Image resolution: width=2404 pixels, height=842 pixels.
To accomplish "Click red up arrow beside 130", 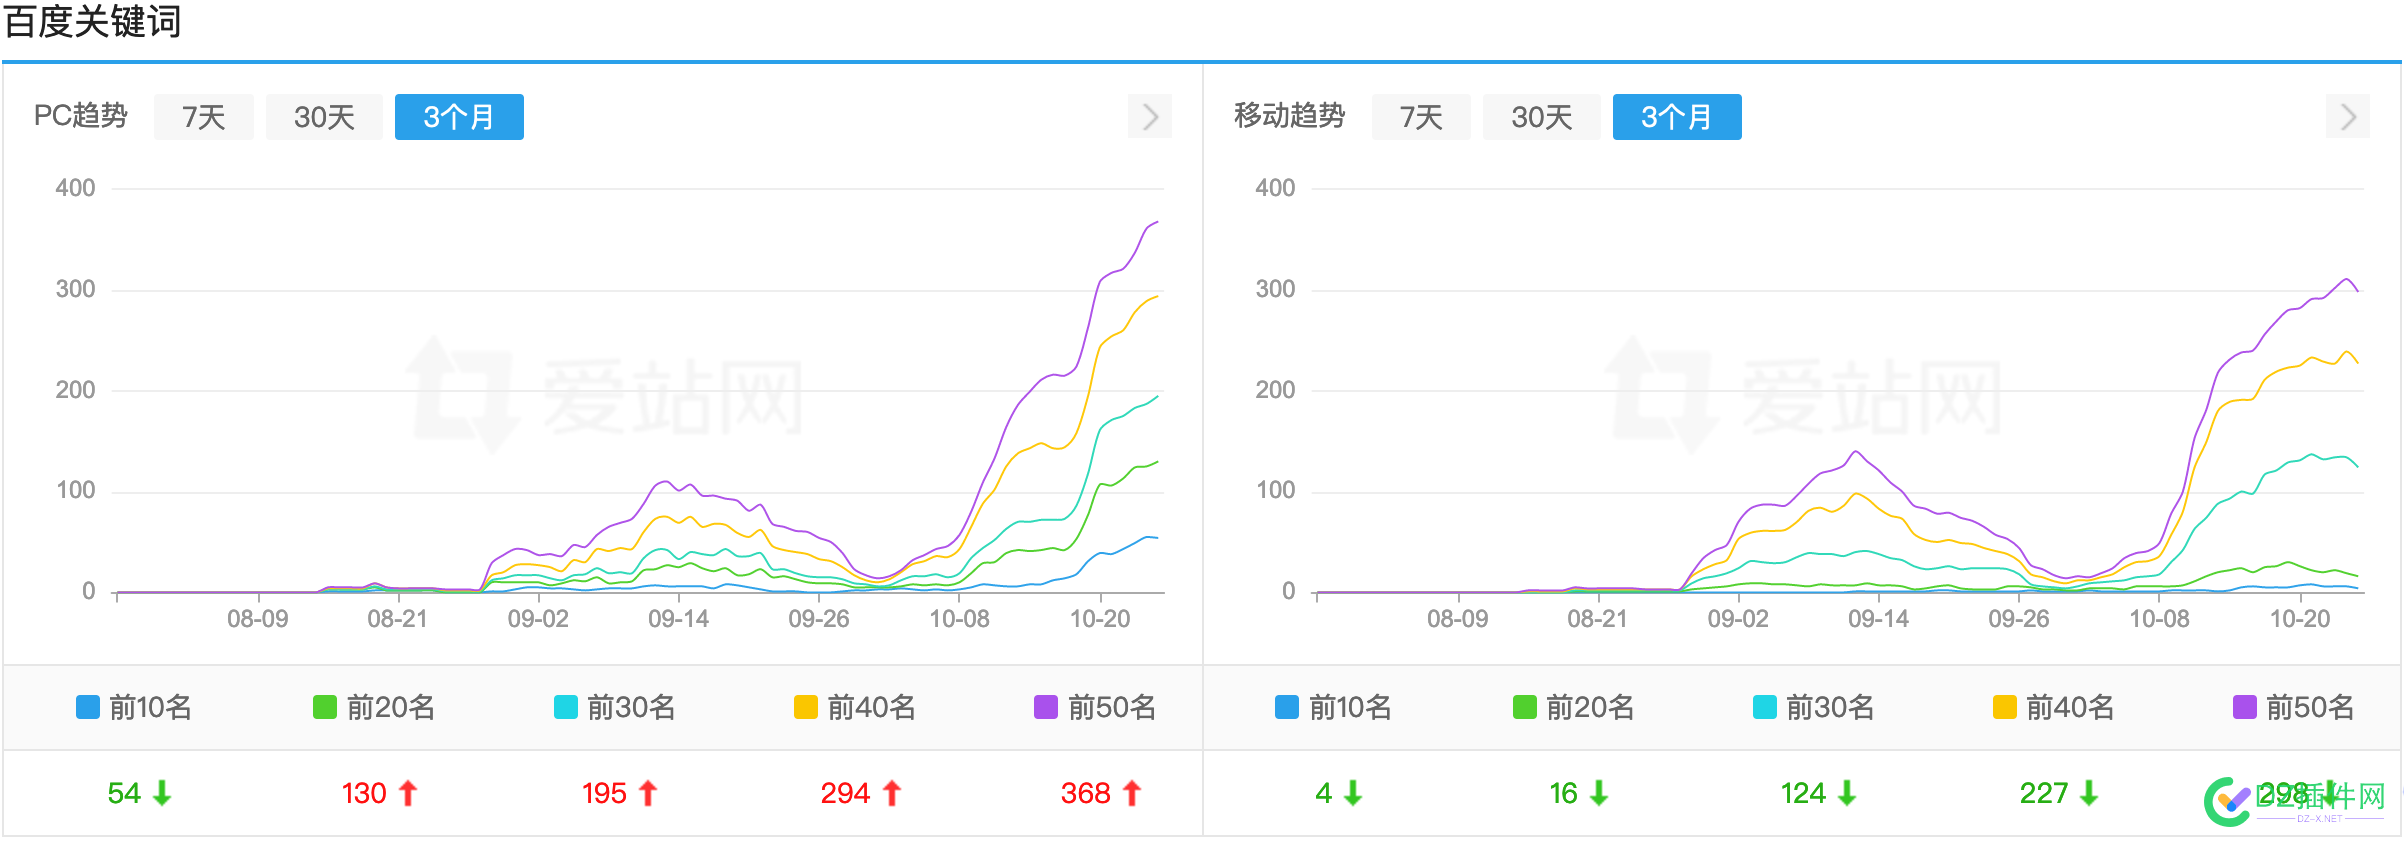I will tap(407, 793).
